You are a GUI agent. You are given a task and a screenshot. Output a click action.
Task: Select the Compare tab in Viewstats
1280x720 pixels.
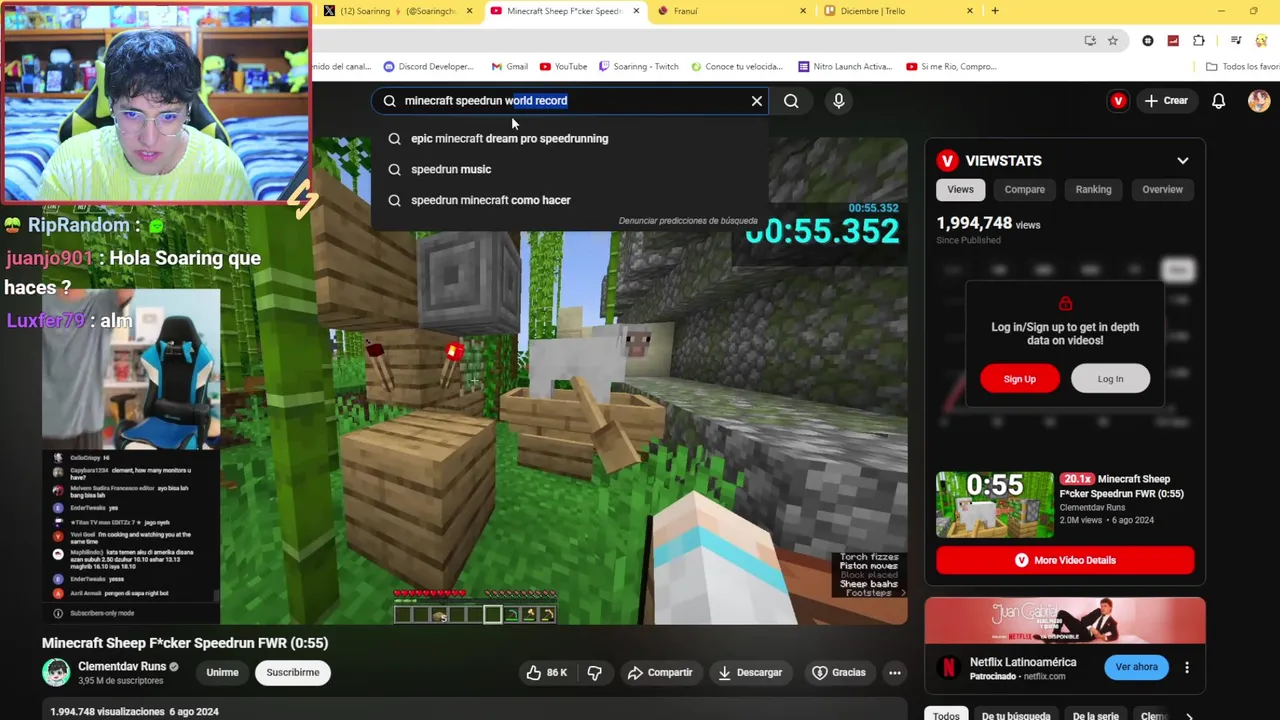(x=1024, y=189)
